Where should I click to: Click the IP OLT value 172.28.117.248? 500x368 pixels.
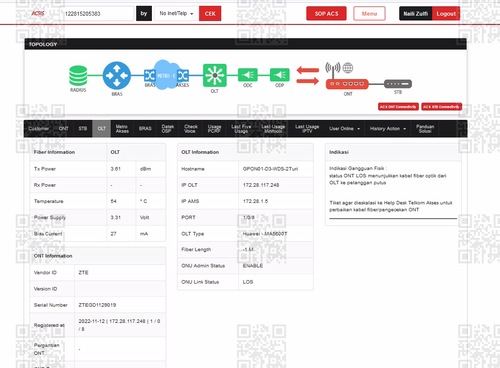(261, 185)
